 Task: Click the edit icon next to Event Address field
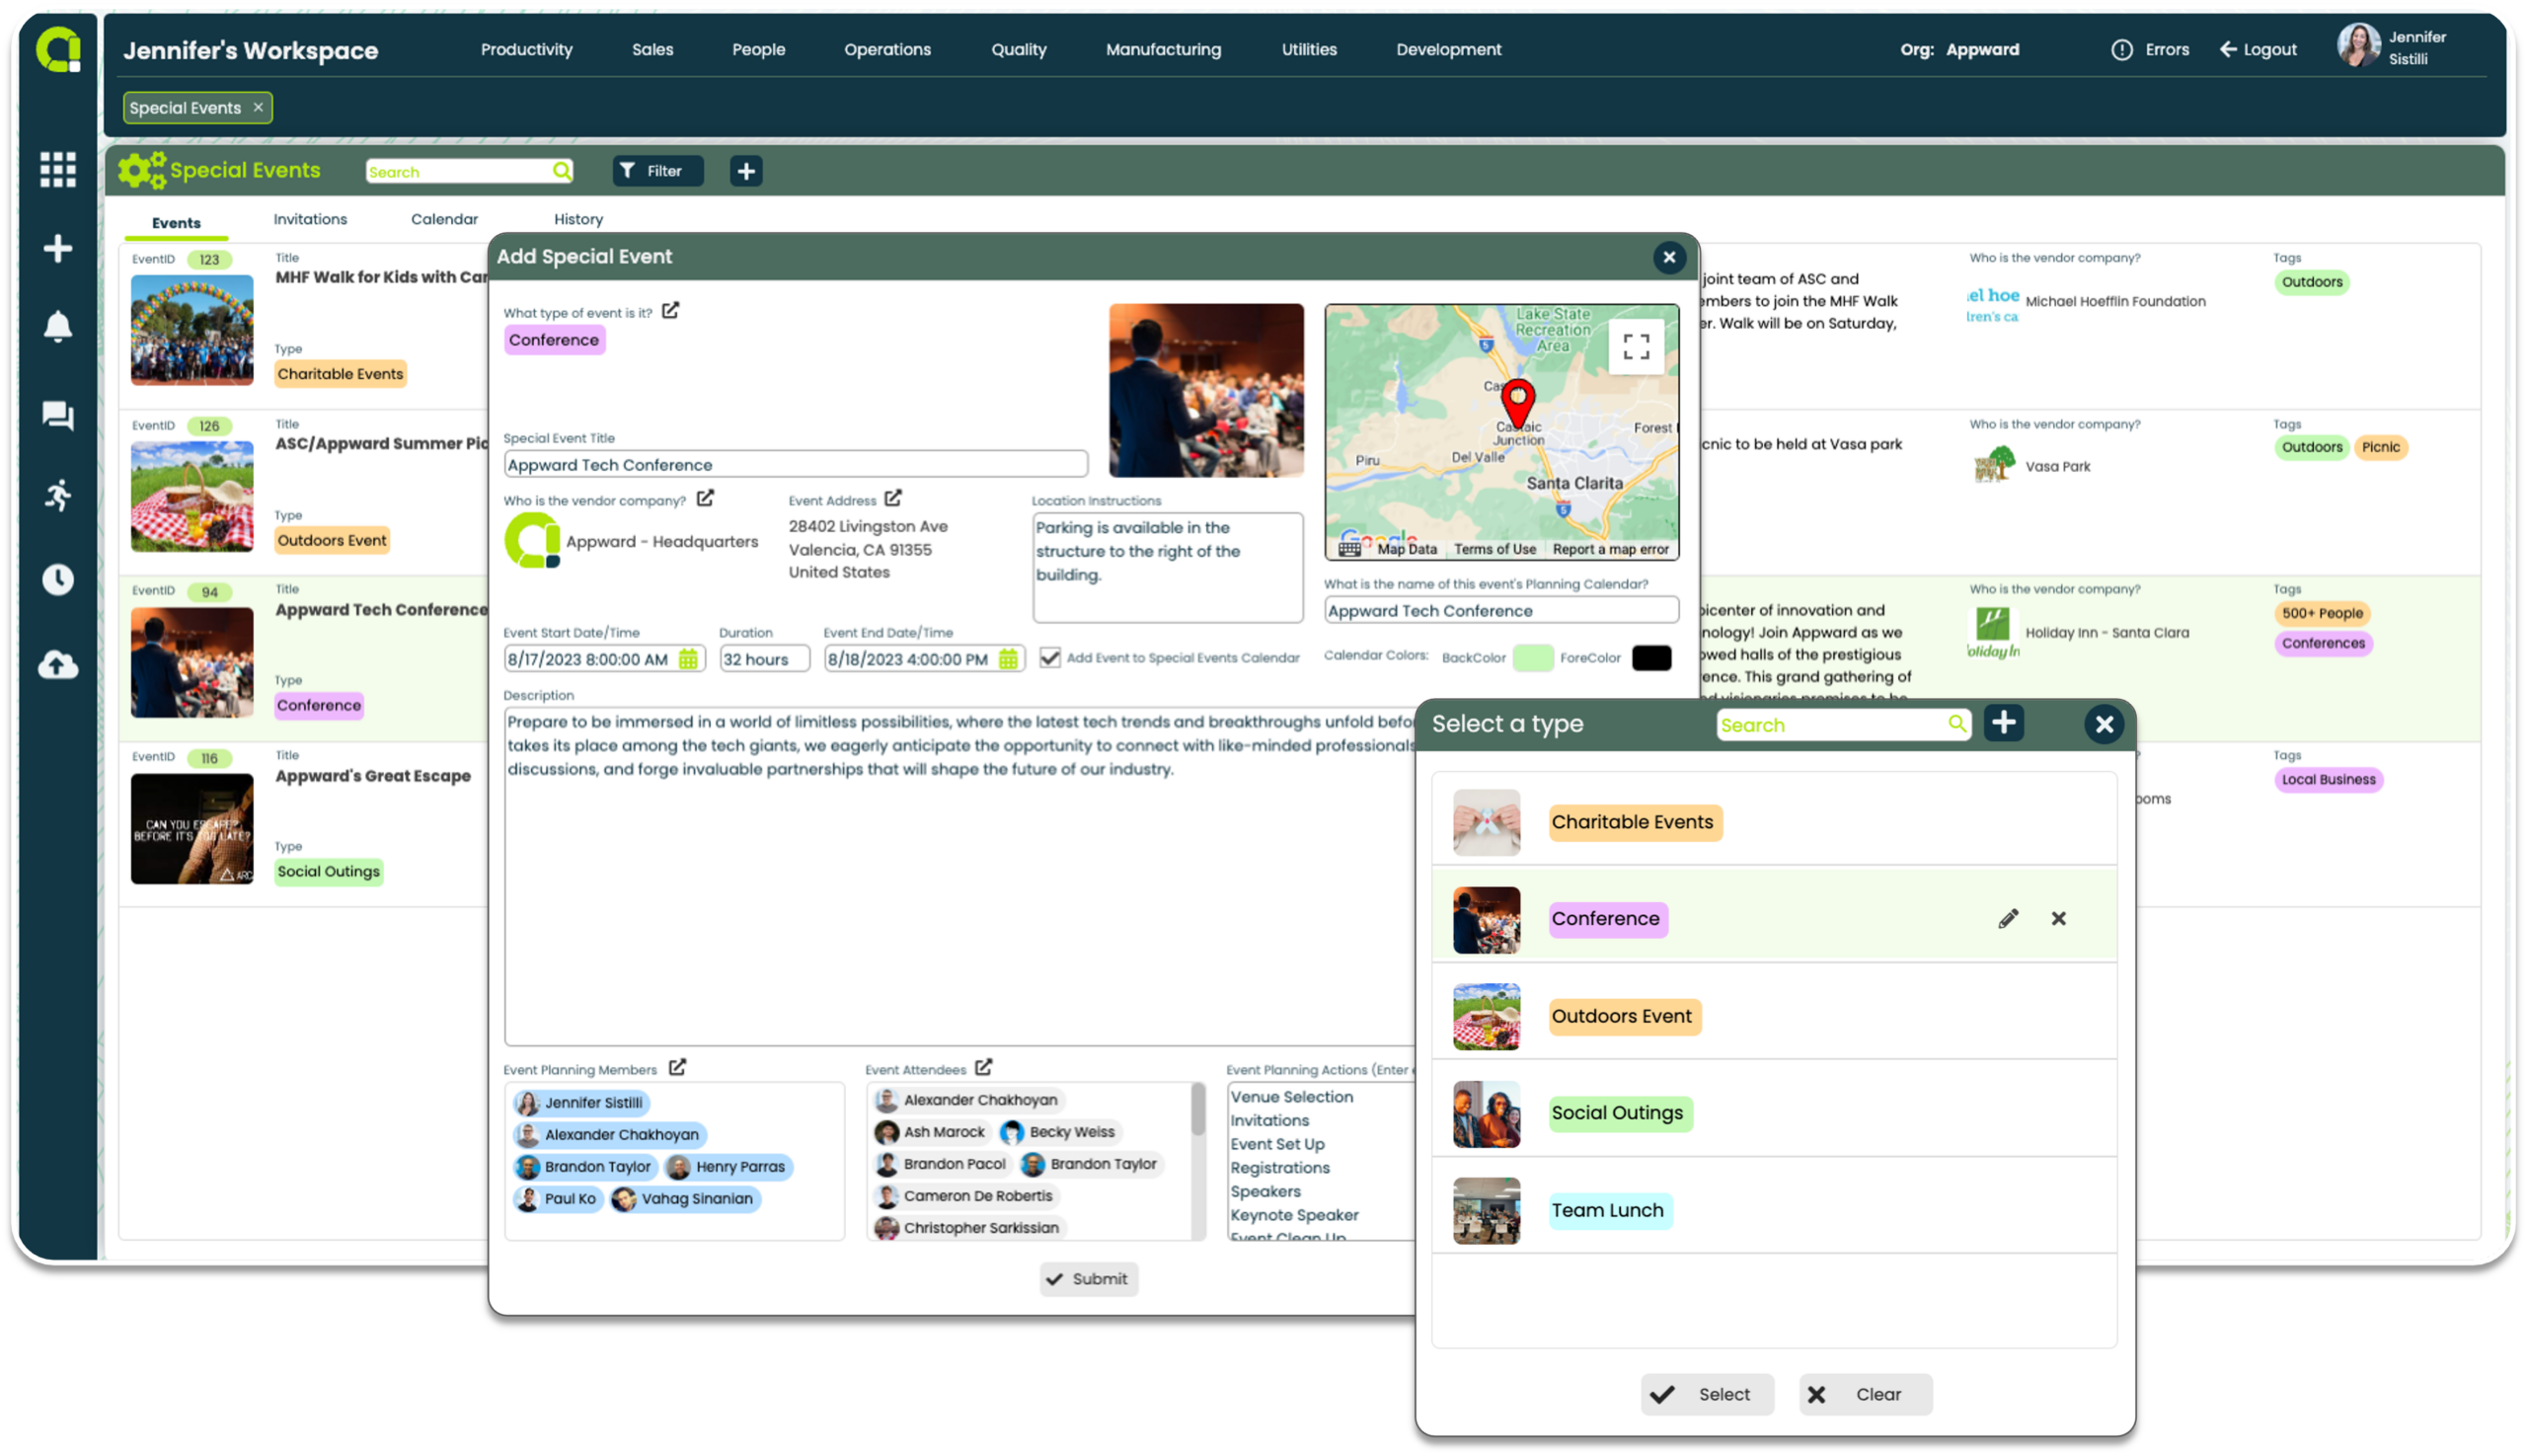(x=895, y=499)
